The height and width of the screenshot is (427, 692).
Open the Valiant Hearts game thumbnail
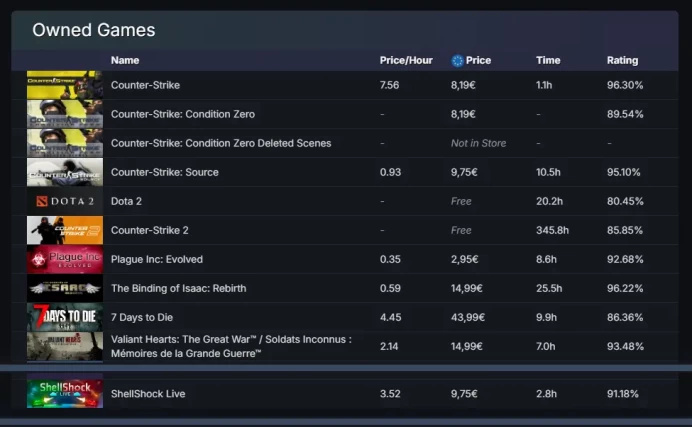(65, 347)
